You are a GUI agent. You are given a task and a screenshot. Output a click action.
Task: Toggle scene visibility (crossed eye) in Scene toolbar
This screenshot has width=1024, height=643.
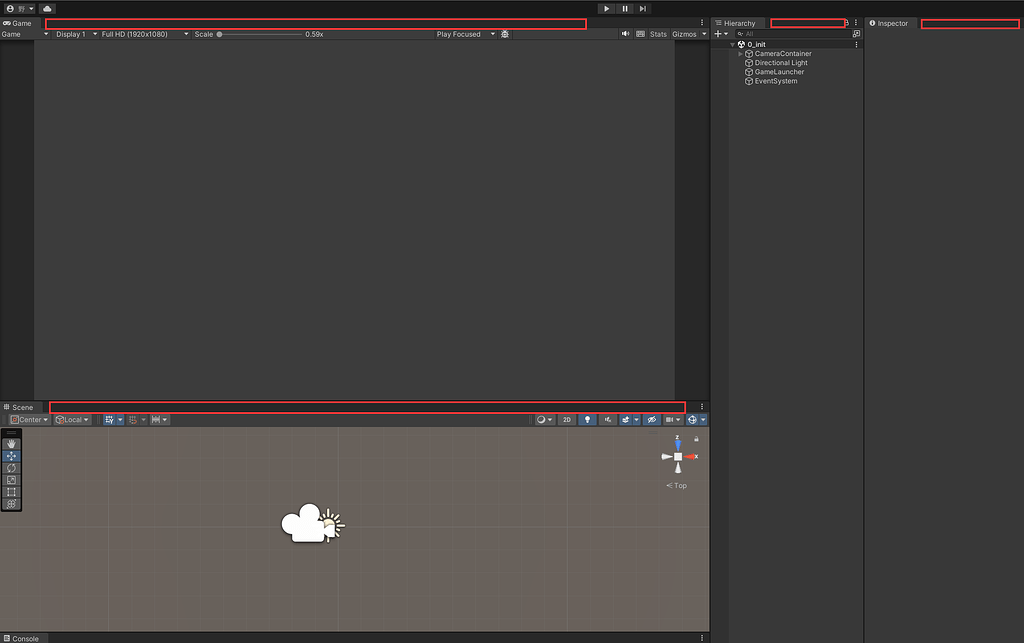click(x=652, y=419)
